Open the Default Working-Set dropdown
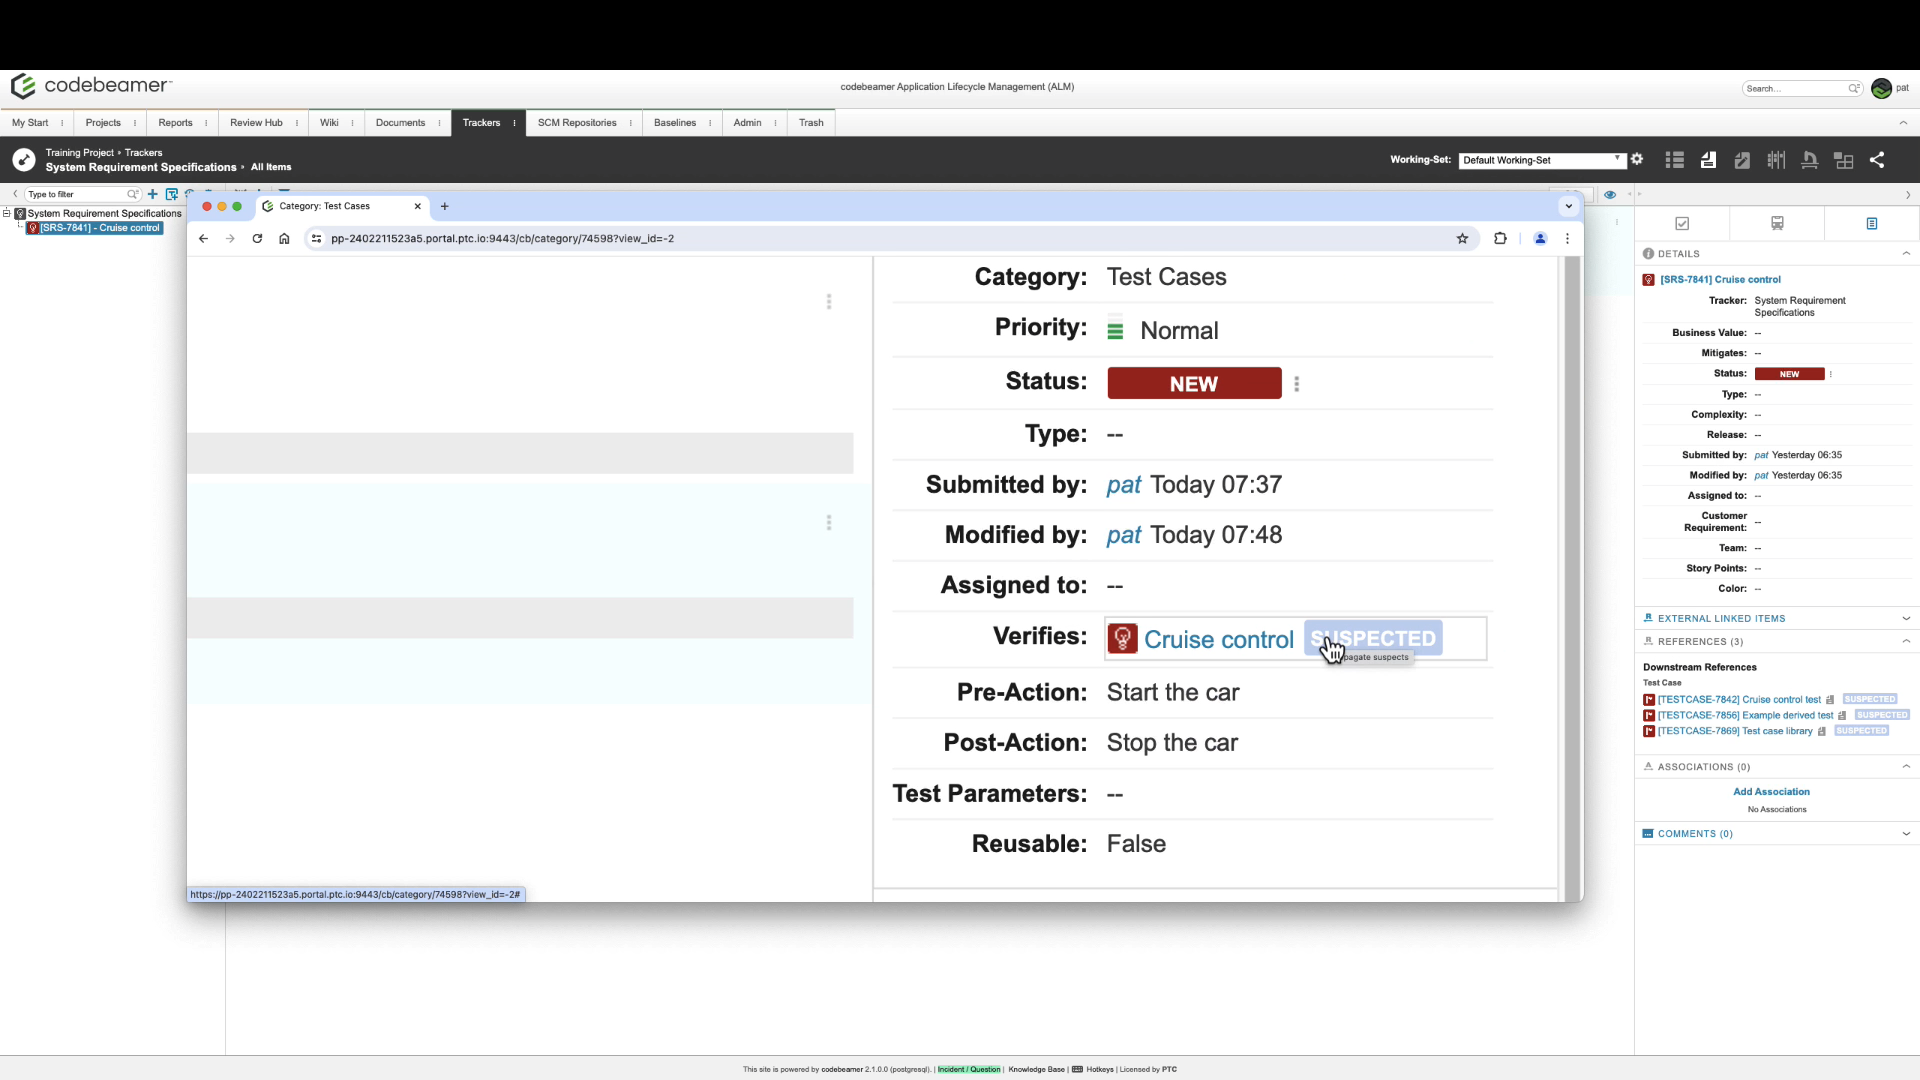The height and width of the screenshot is (1080, 1920). click(x=1542, y=160)
